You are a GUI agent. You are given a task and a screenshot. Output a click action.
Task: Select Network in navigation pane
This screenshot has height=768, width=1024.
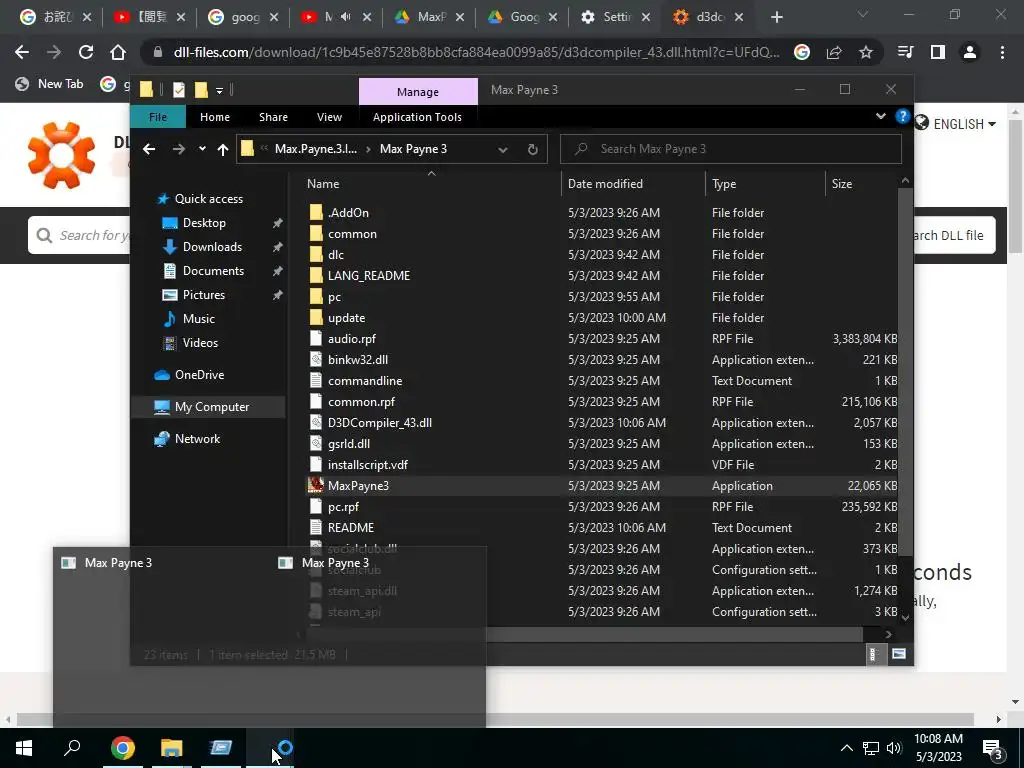tap(197, 439)
